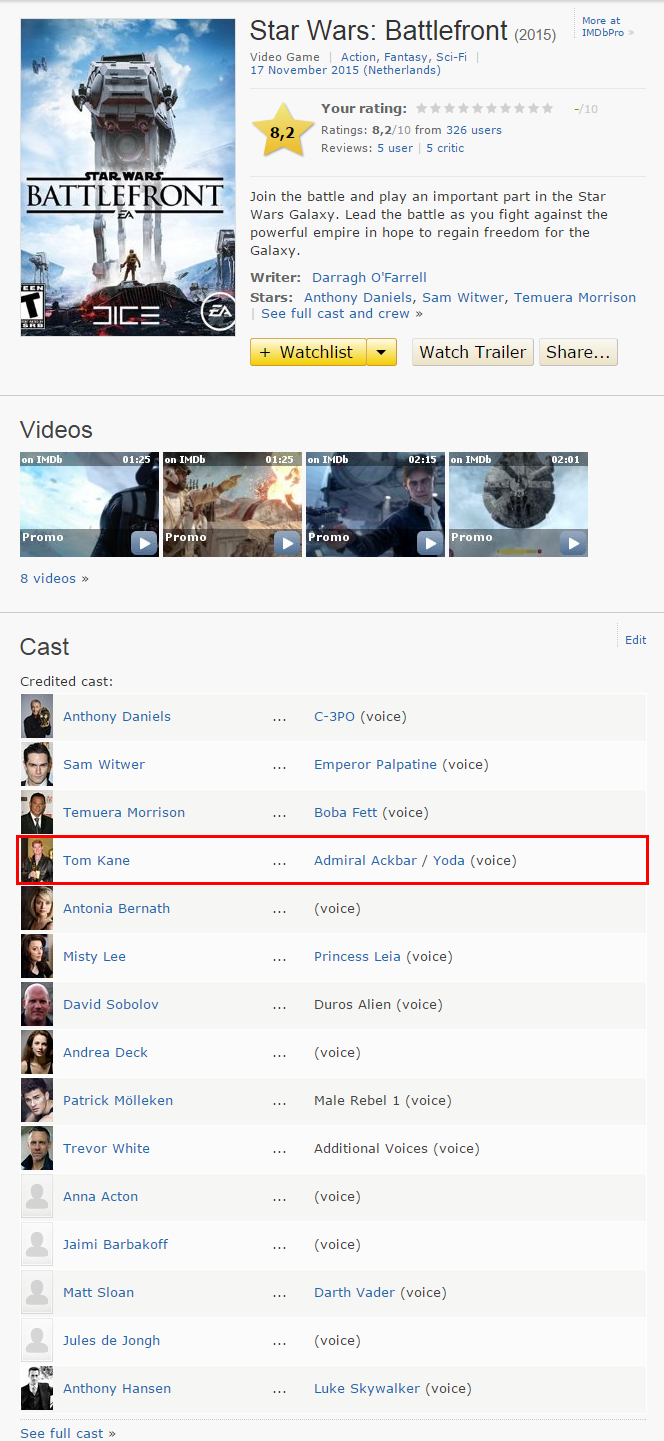
Task: Click Antonia Bernath's headshot photo
Action: point(37,908)
